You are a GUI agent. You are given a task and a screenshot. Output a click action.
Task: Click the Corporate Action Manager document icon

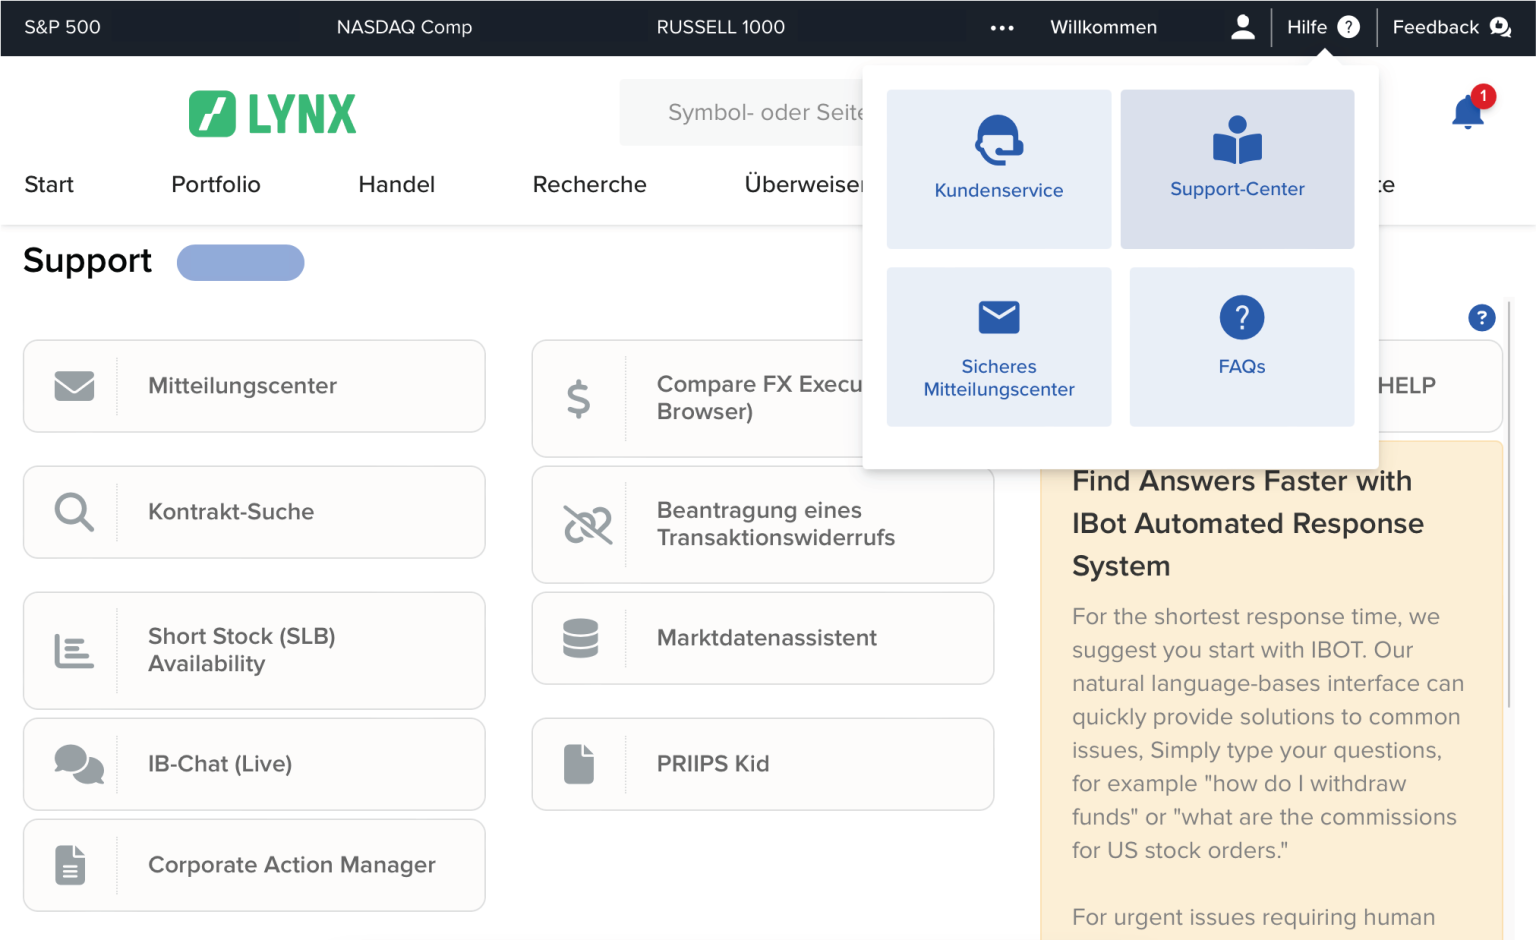70,865
